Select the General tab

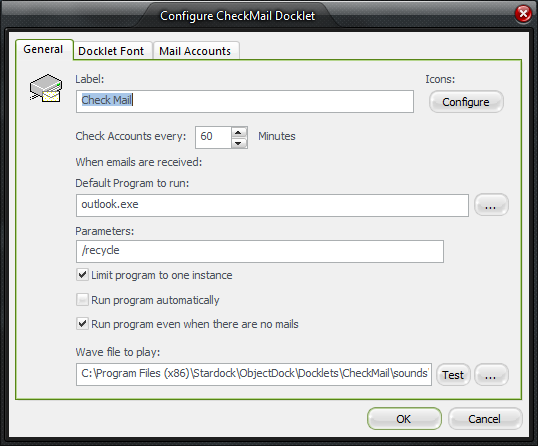point(43,49)
